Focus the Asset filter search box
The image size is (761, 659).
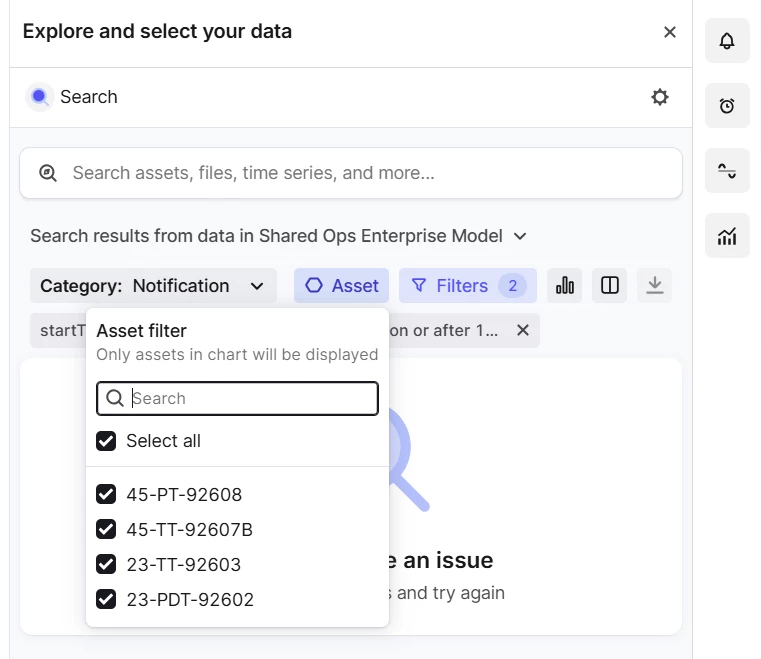point(237,398)
